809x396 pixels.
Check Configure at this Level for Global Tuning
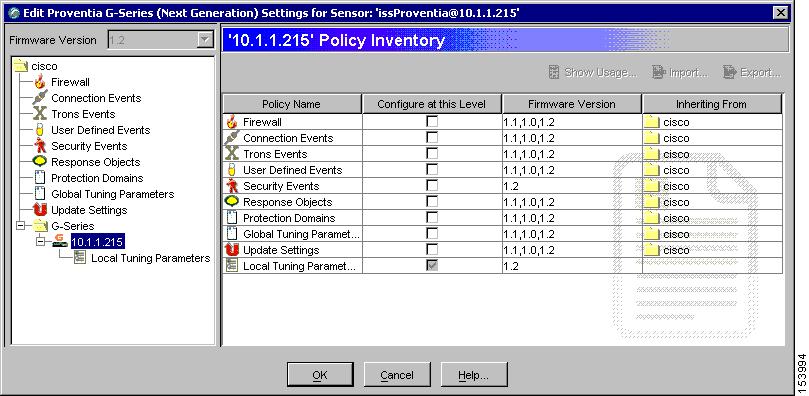coord(432,234)
